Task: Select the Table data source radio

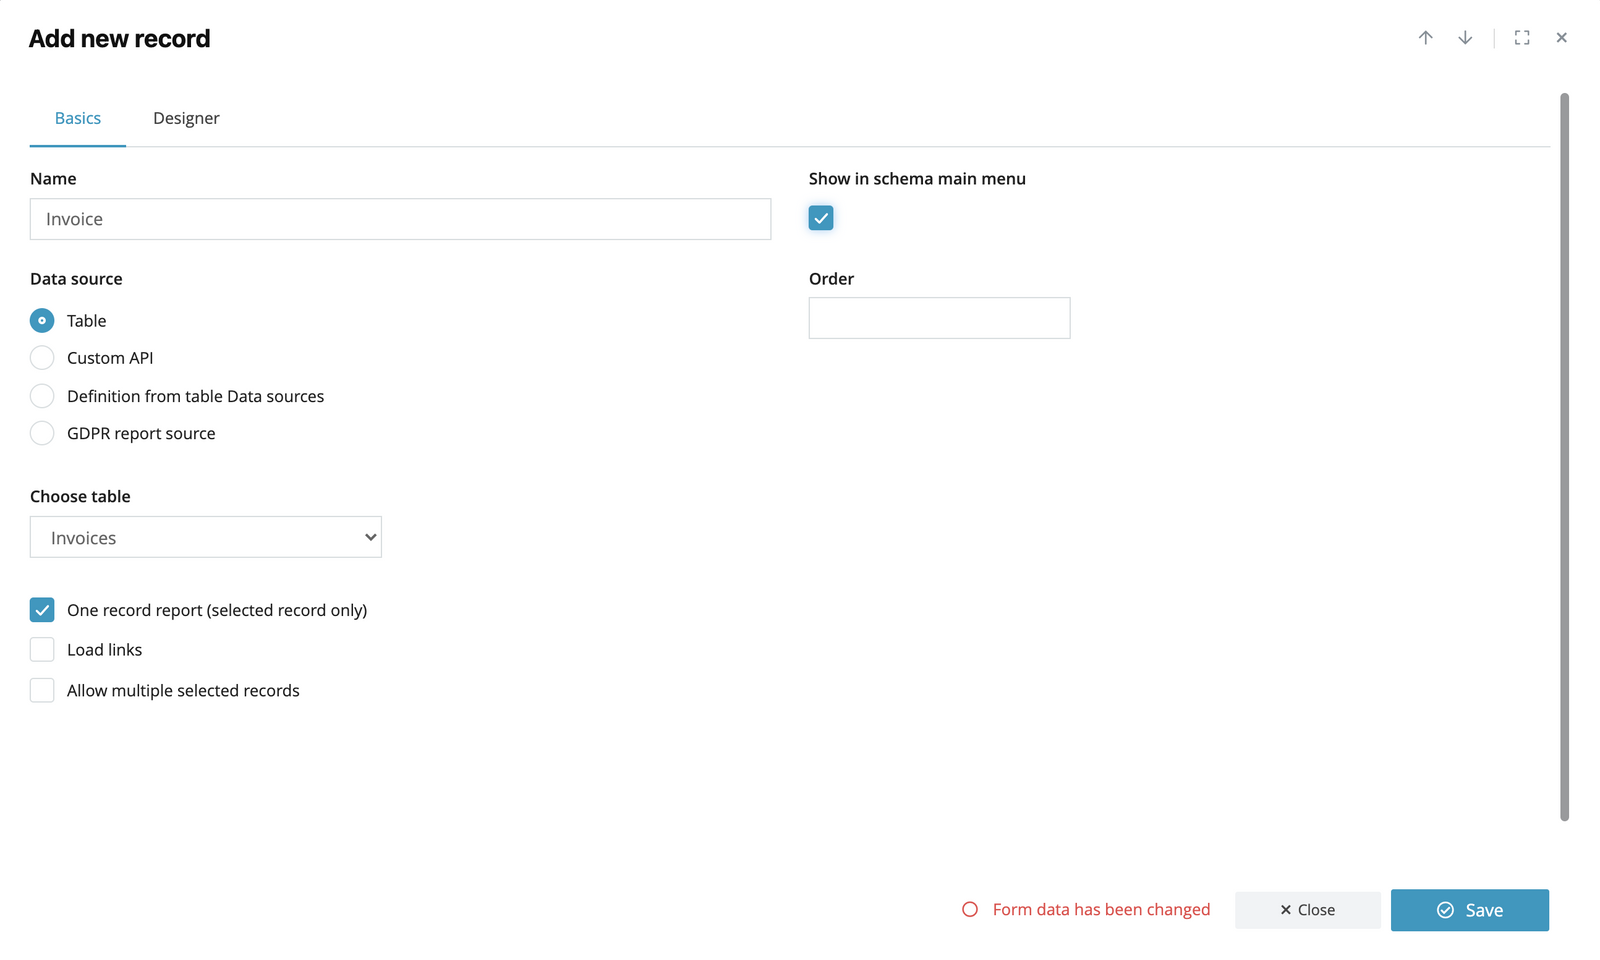Action: click(42, 321)
